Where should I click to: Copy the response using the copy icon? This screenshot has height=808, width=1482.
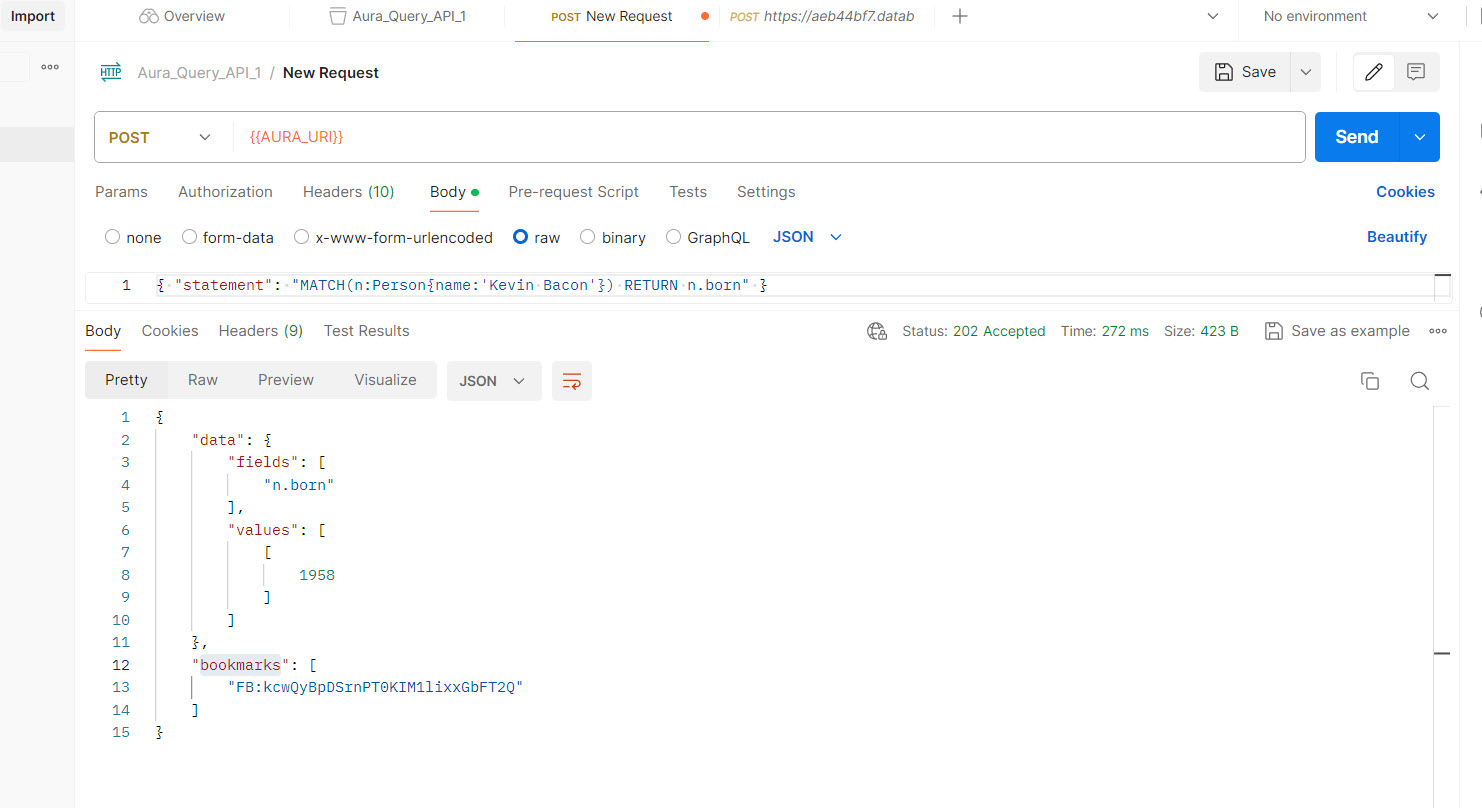click(x=1370, y=380)
